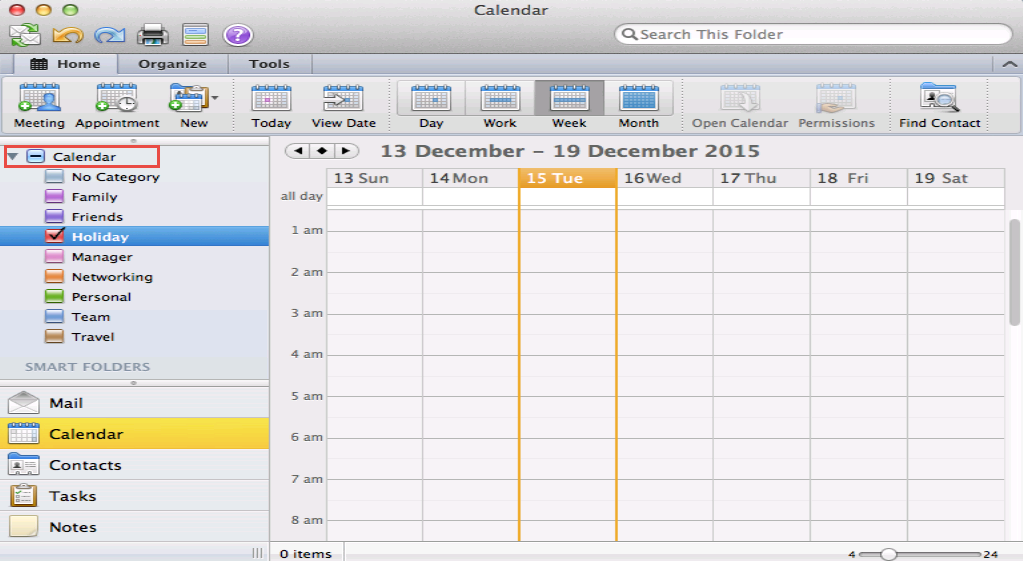Open the My Day icon

tap(195, 35)
